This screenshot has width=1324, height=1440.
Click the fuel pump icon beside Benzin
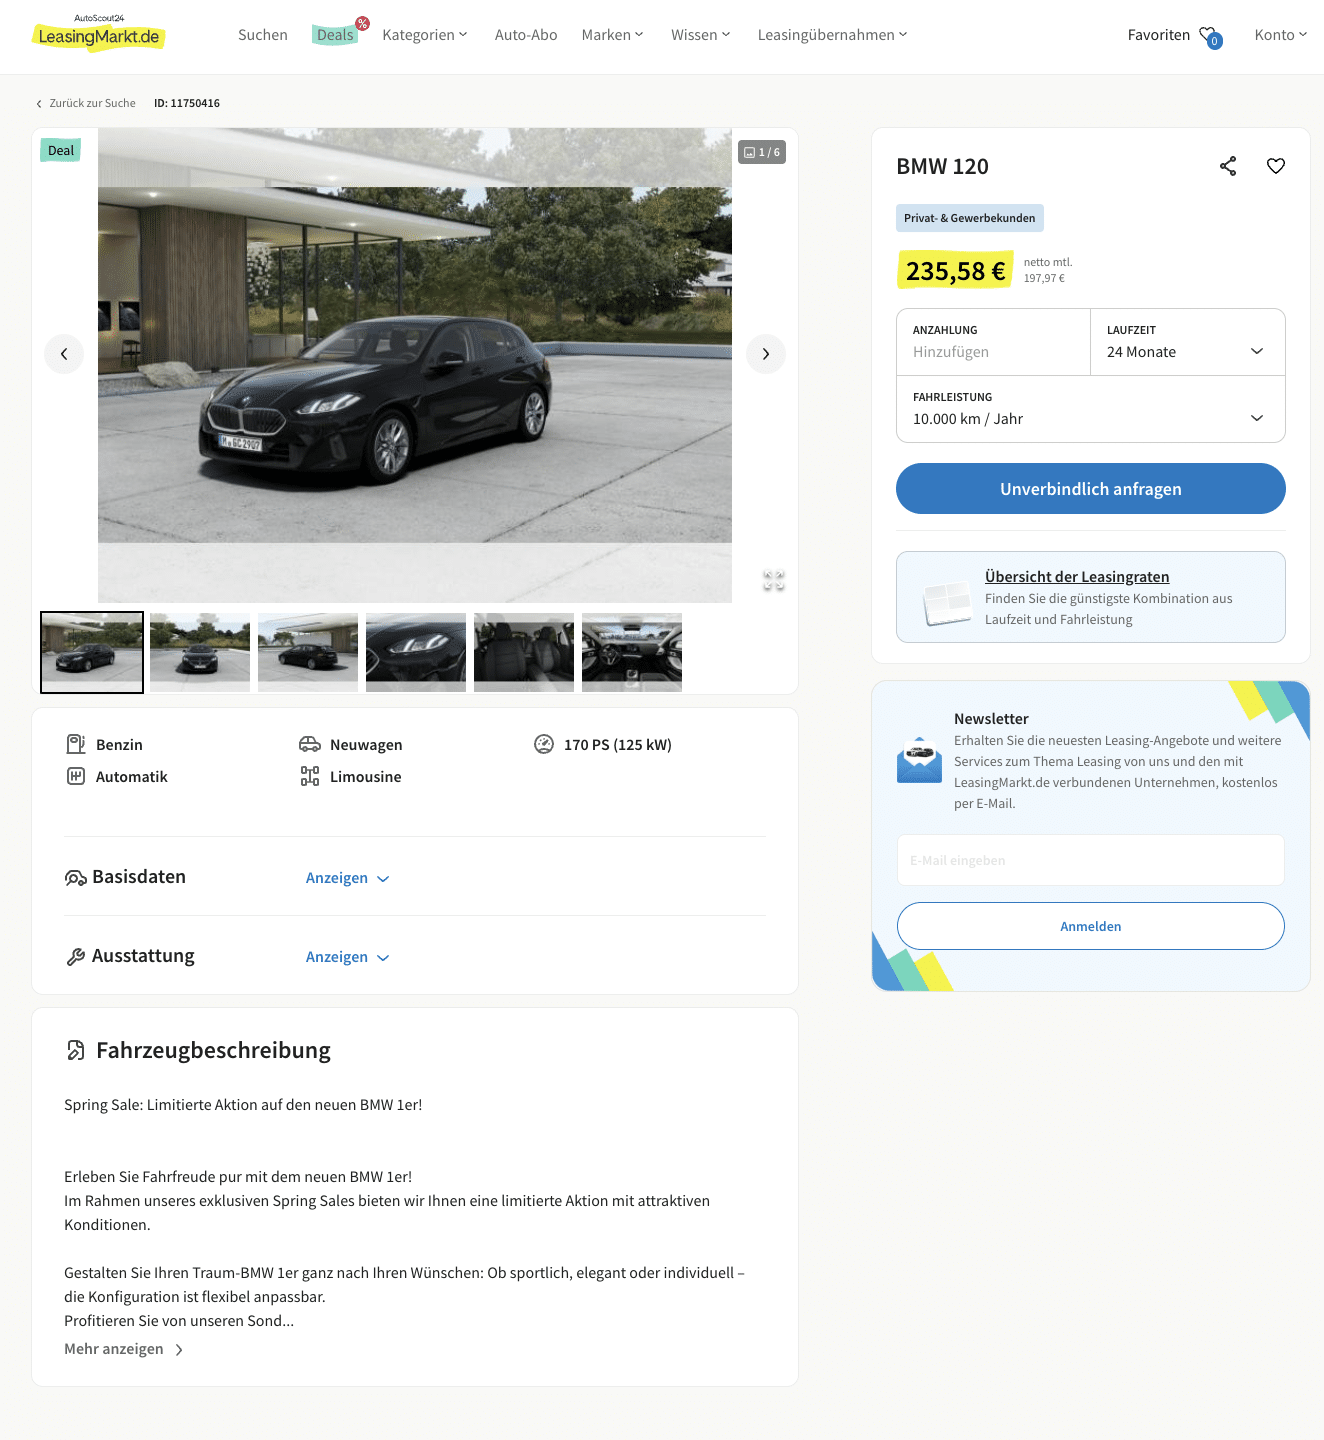tap(76, 744)
